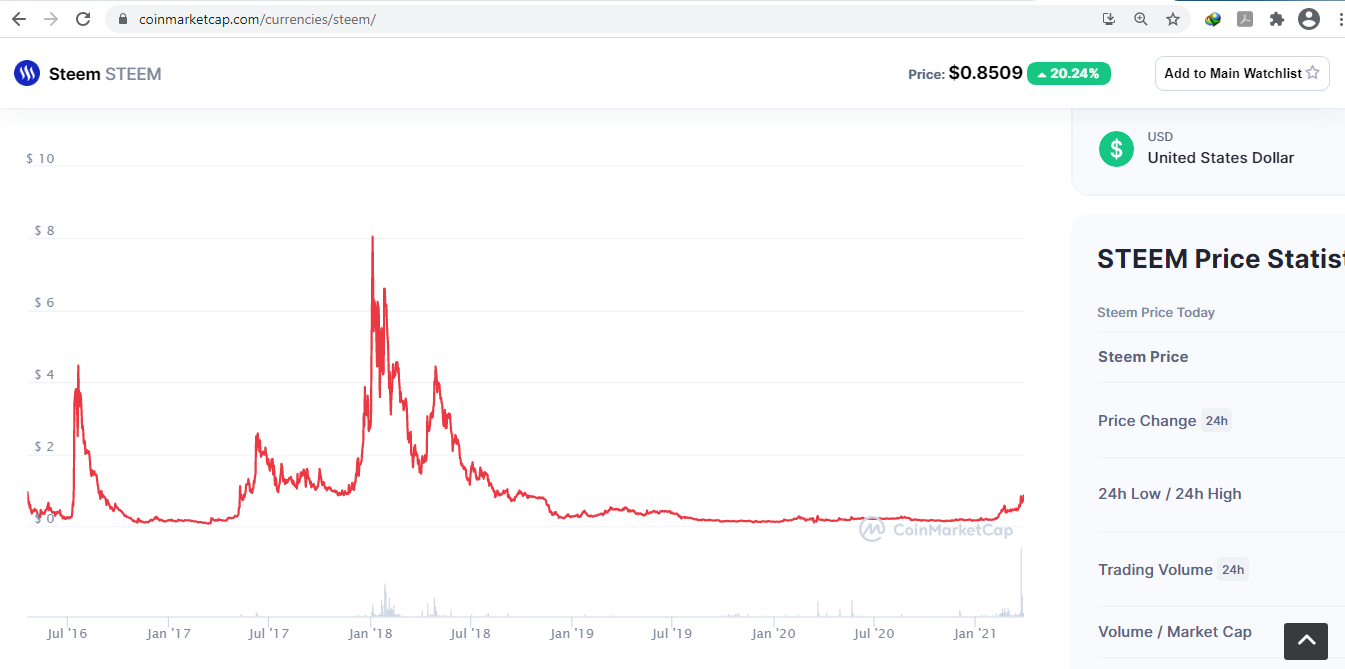Click the January 2018 price peak on chart
Image resolution: width=1345 pixels, height=669 pixels.
[x=373, y=238]
